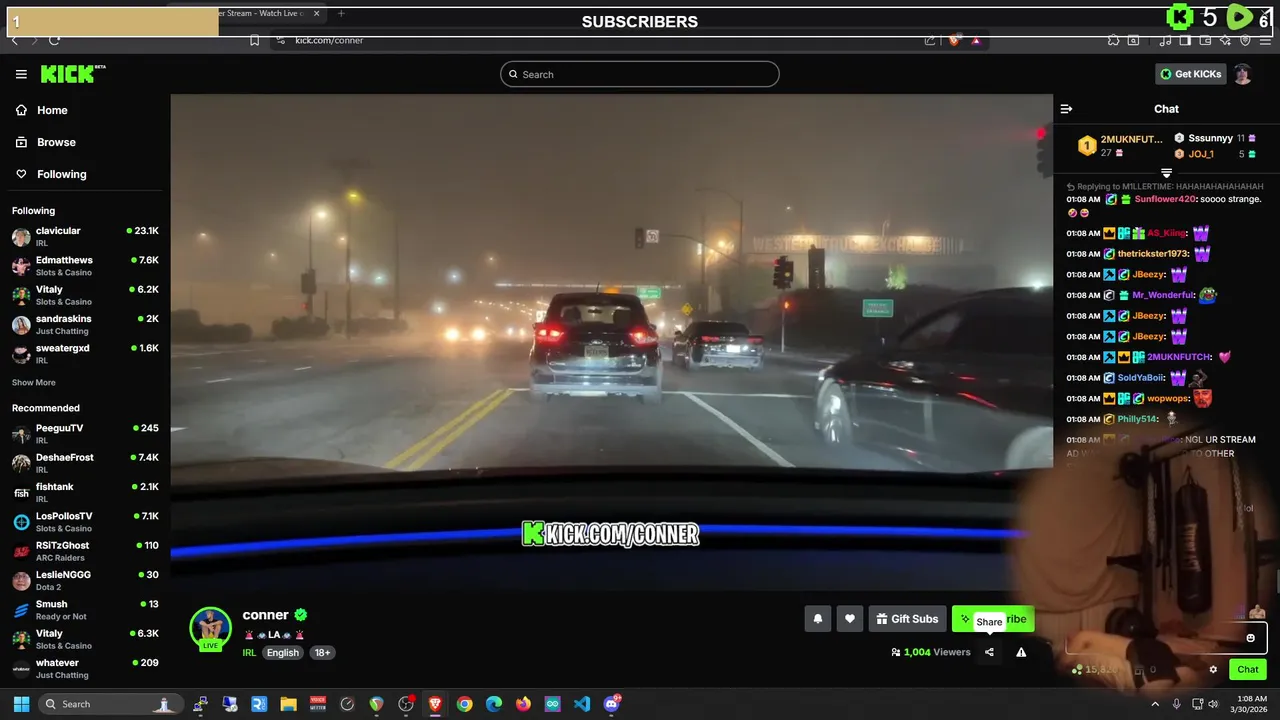
Task: Click username Mr_Wonderful in chat
Action: click(x=1163, y=295)
